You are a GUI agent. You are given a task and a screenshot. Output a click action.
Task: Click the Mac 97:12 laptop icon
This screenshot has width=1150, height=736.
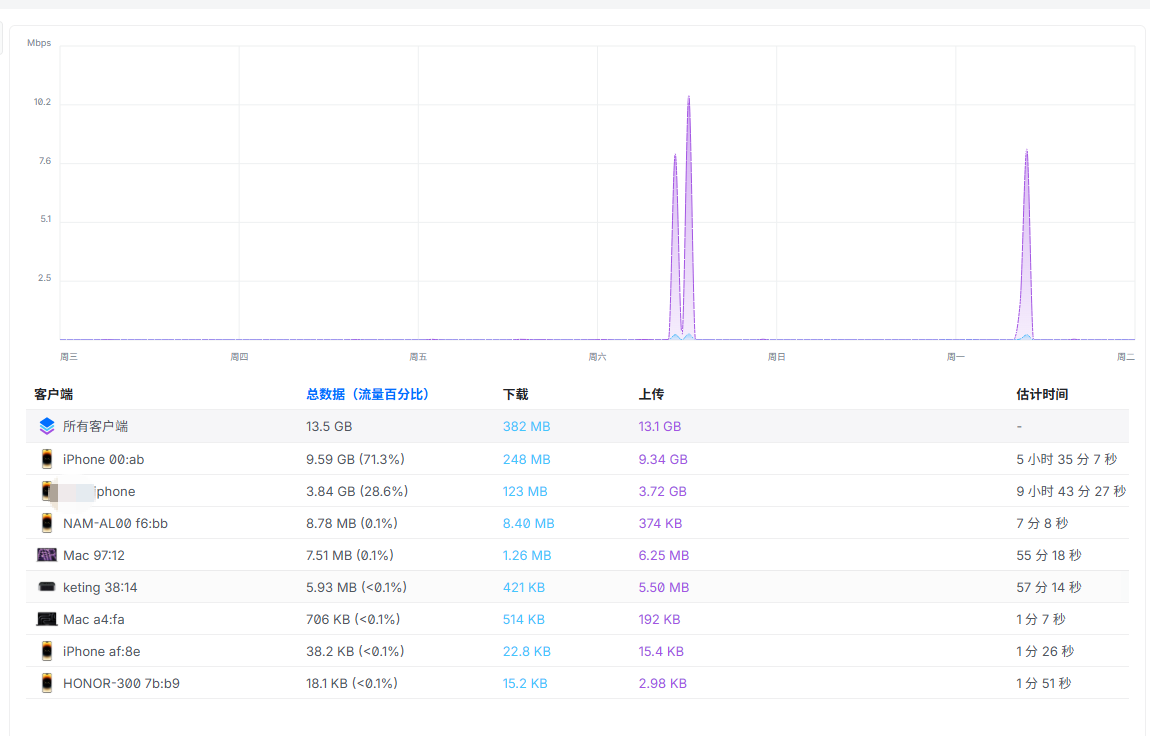47,555
